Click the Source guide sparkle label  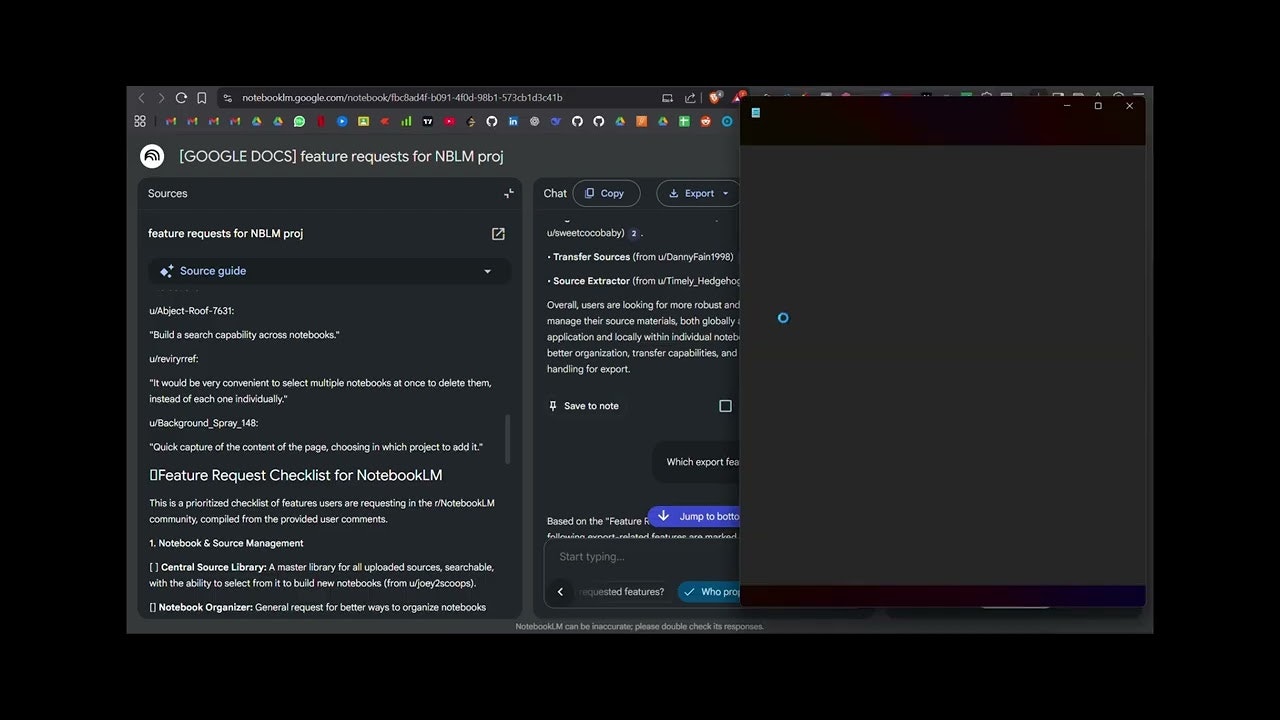[203, 271]
